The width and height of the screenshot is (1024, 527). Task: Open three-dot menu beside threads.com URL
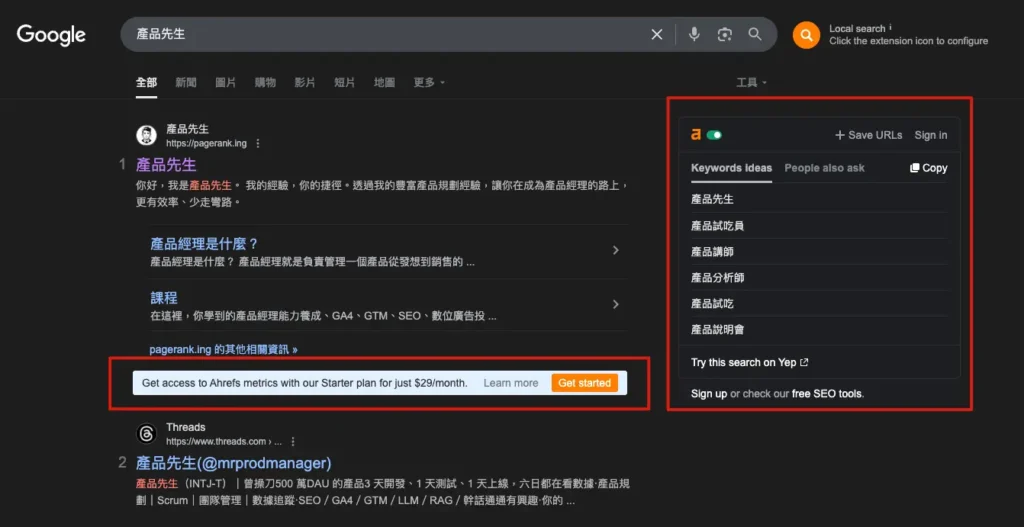coord(293,441)
